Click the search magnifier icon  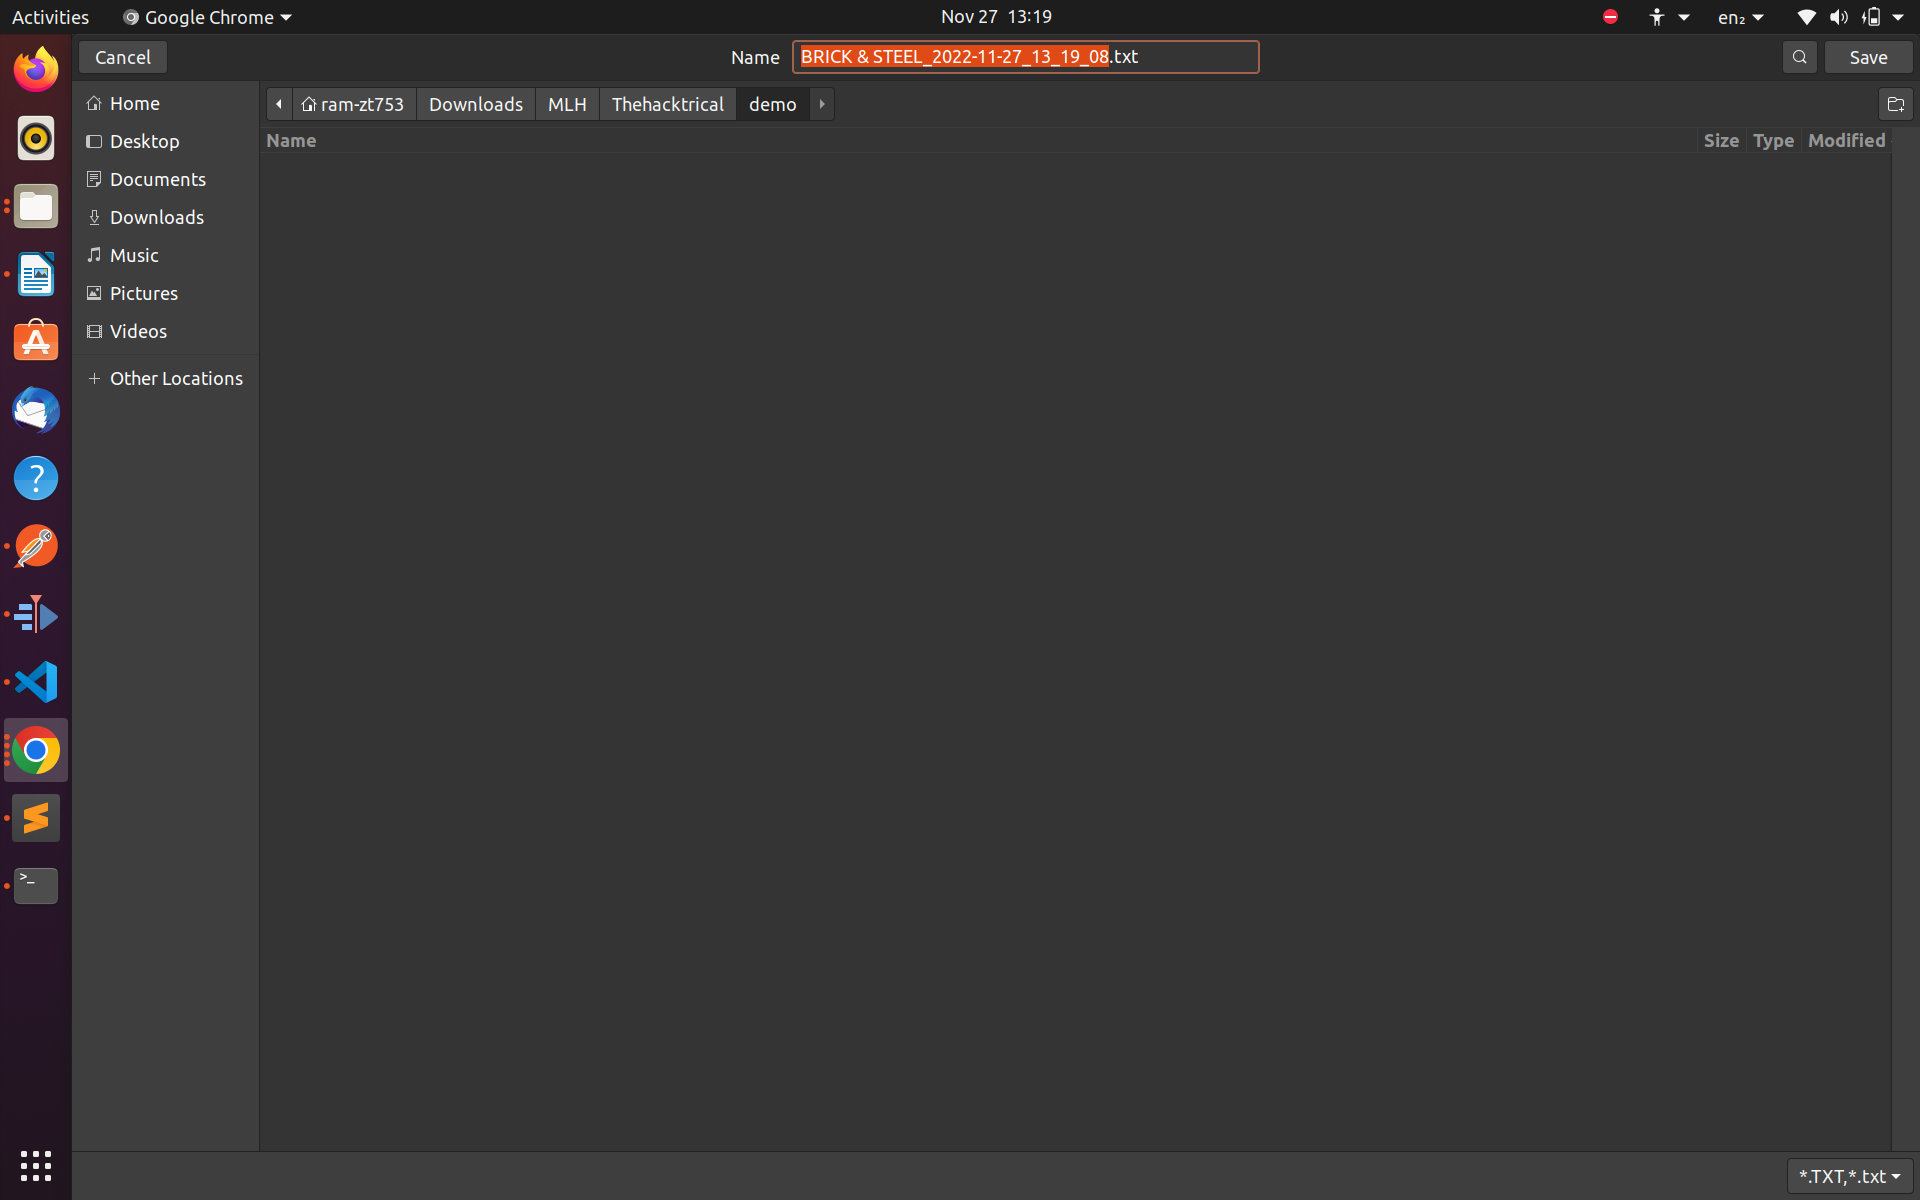coord(1799,57)
